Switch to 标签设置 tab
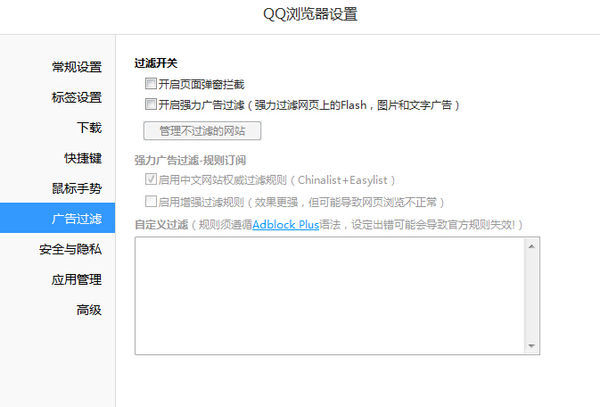Viewport: 600px width, 407px height. click(76, 97)
